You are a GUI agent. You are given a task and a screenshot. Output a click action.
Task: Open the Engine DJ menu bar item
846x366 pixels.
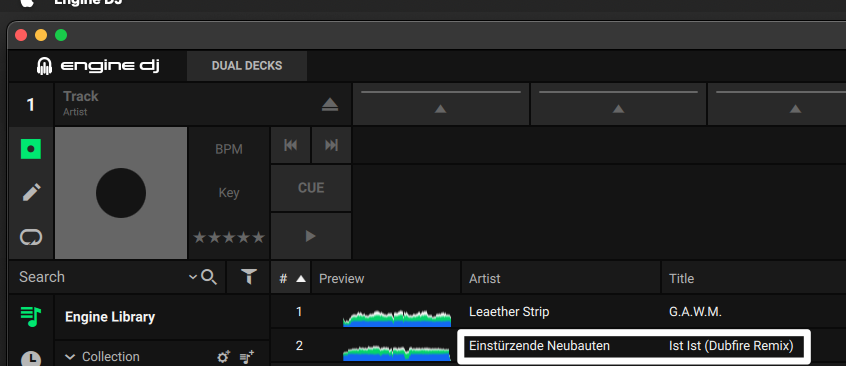click(88, 2)
